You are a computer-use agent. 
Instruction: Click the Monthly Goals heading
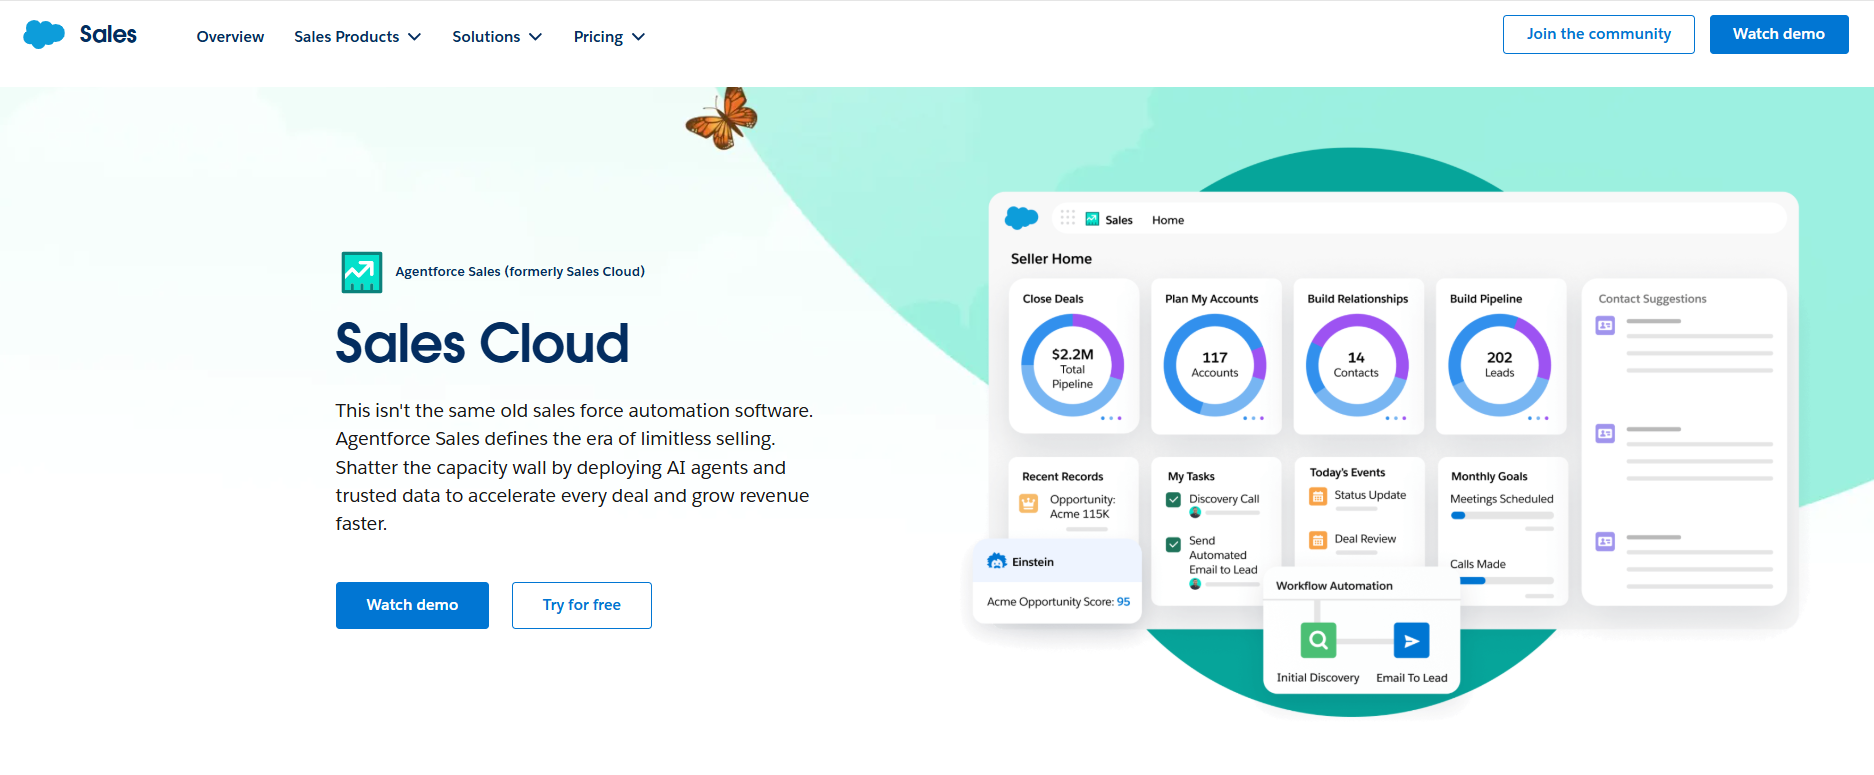1489,477
